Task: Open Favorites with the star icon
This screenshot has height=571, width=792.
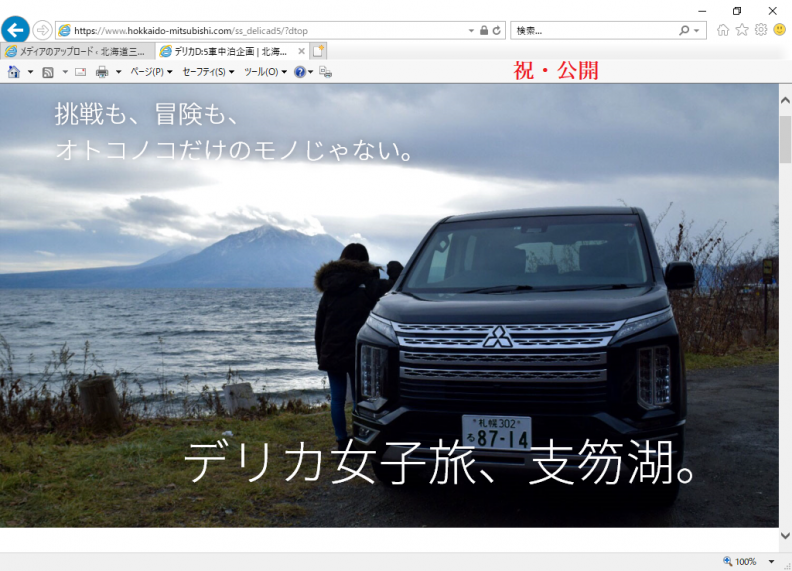Action: point(742,30)
